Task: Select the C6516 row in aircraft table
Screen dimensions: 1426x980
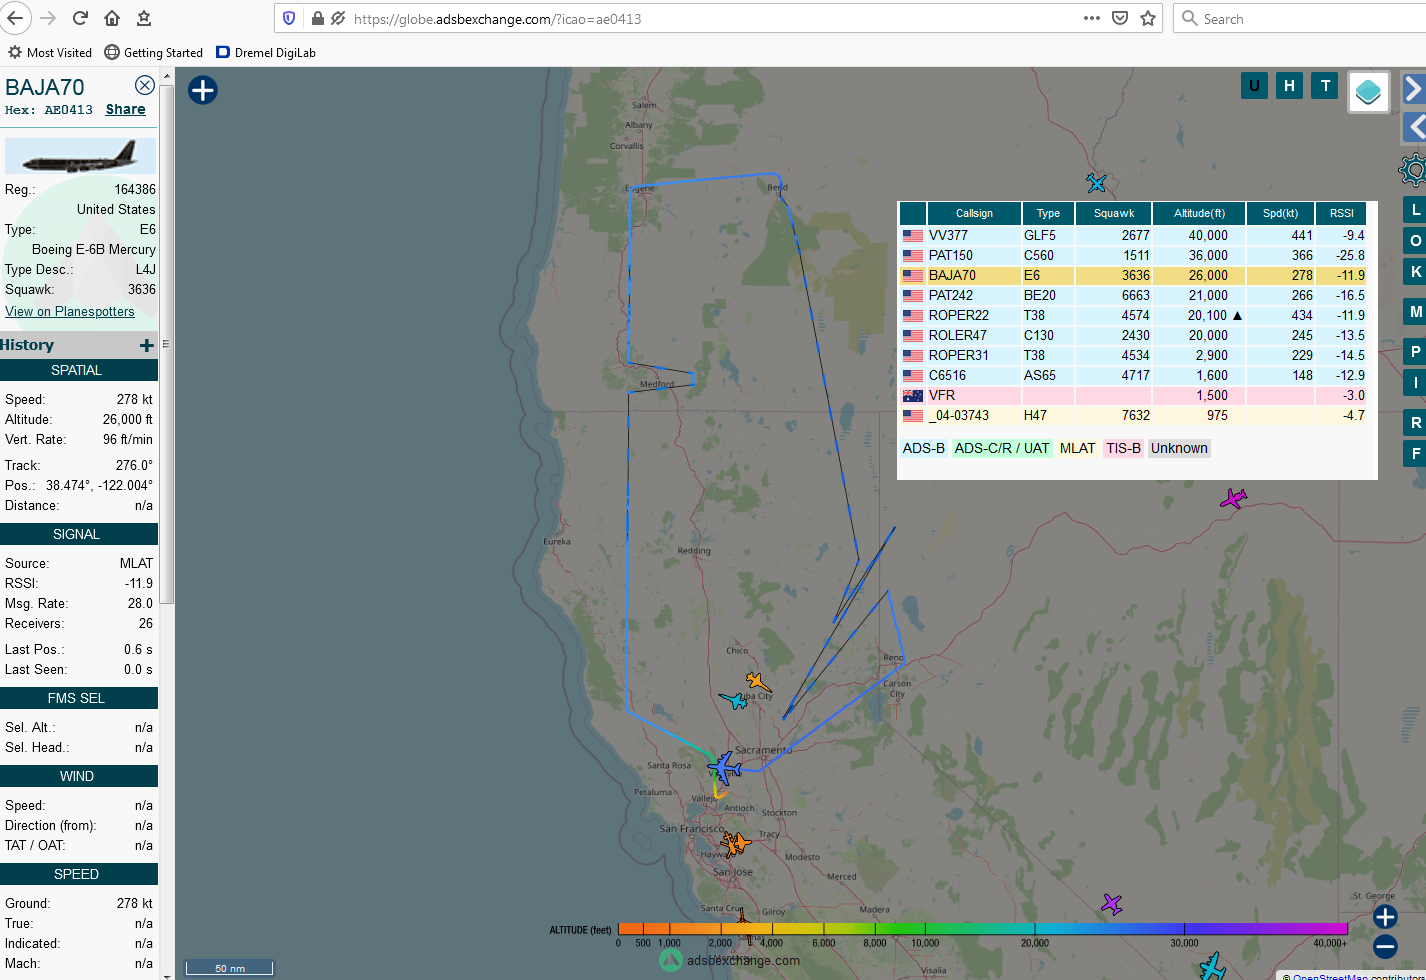Action: [x=1133, y=375]
